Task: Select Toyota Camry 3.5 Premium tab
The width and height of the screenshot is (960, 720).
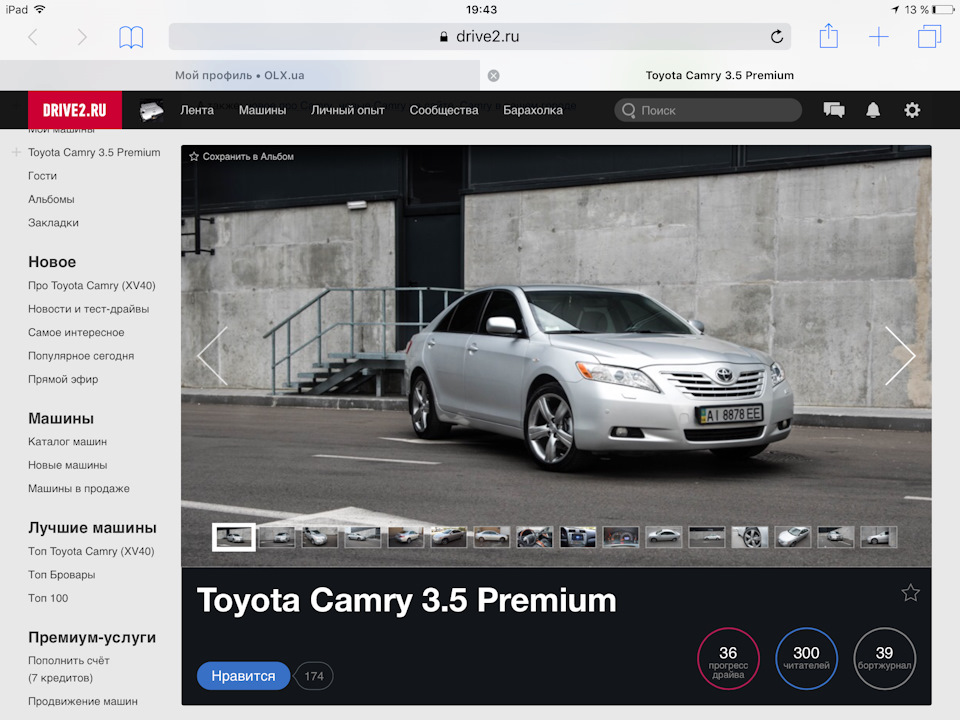Action: (719, 75)
